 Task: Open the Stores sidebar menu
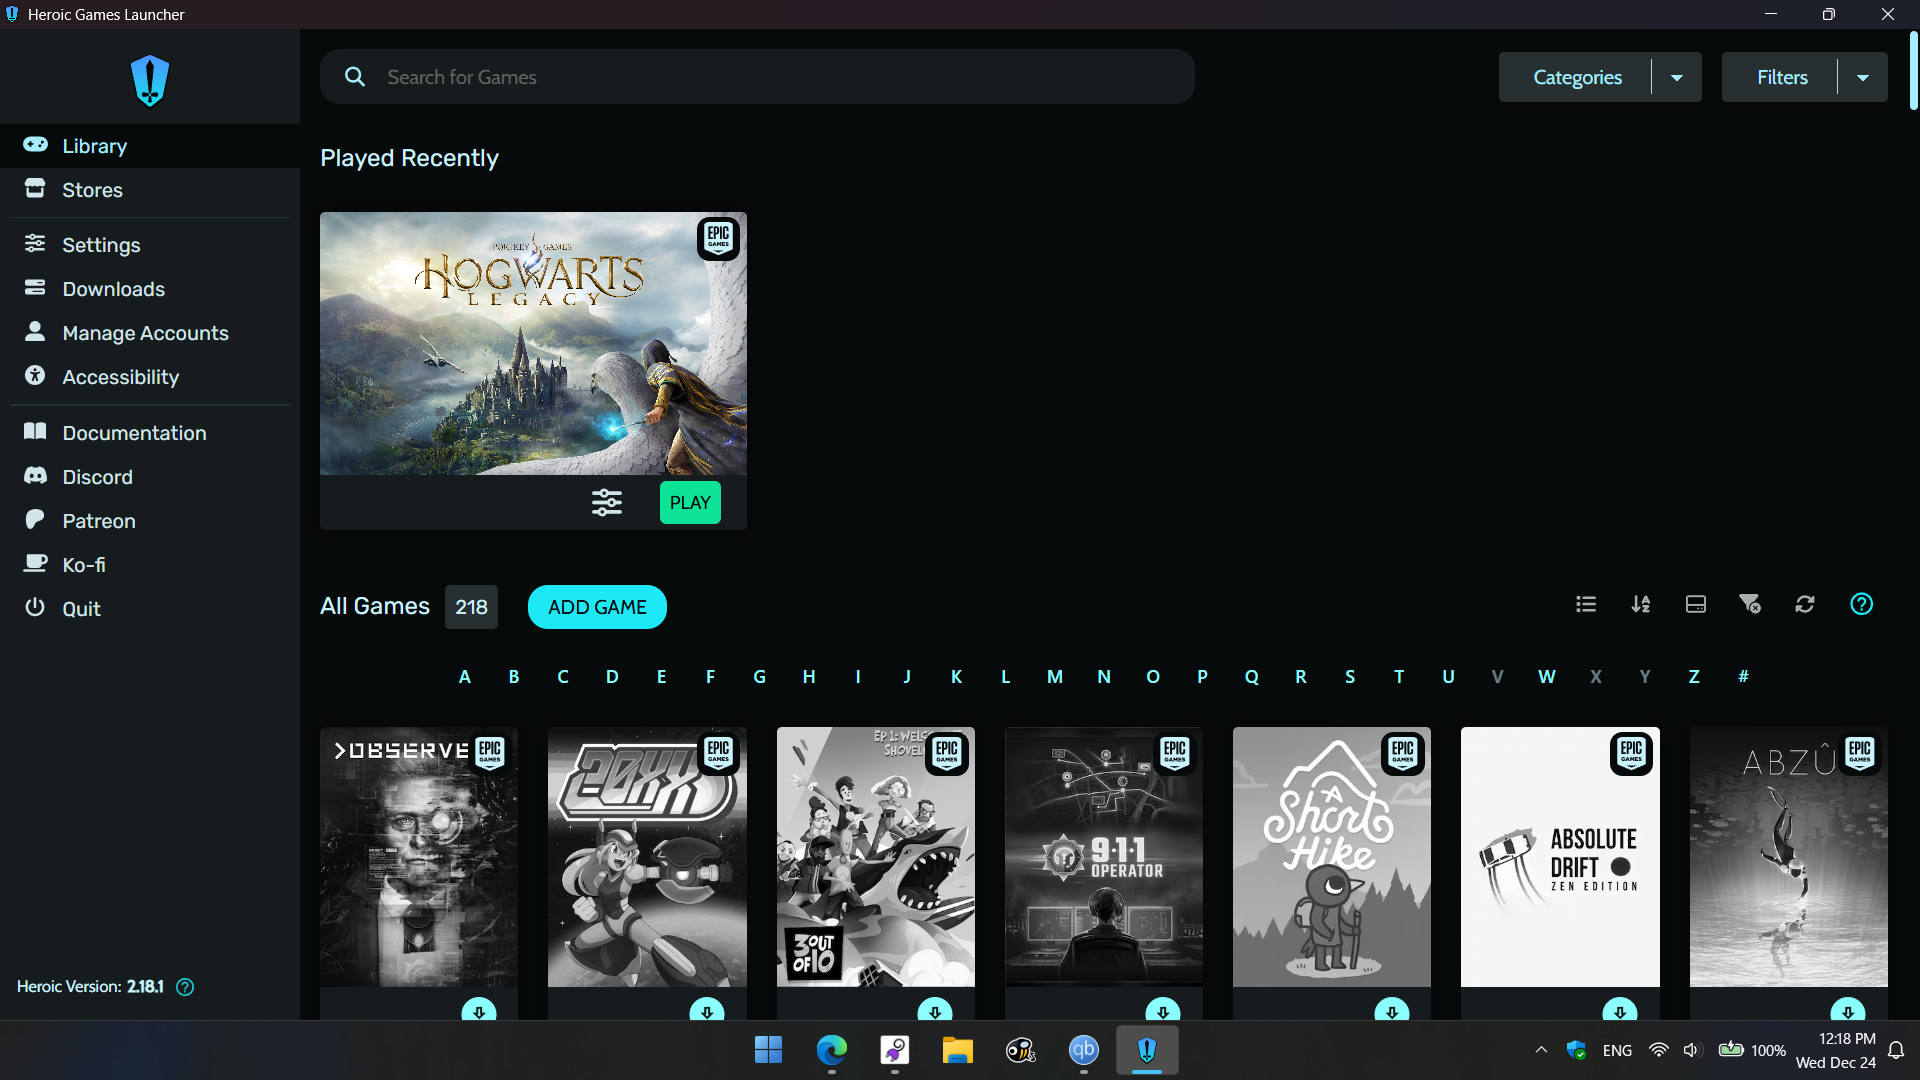tap(92, 190)
